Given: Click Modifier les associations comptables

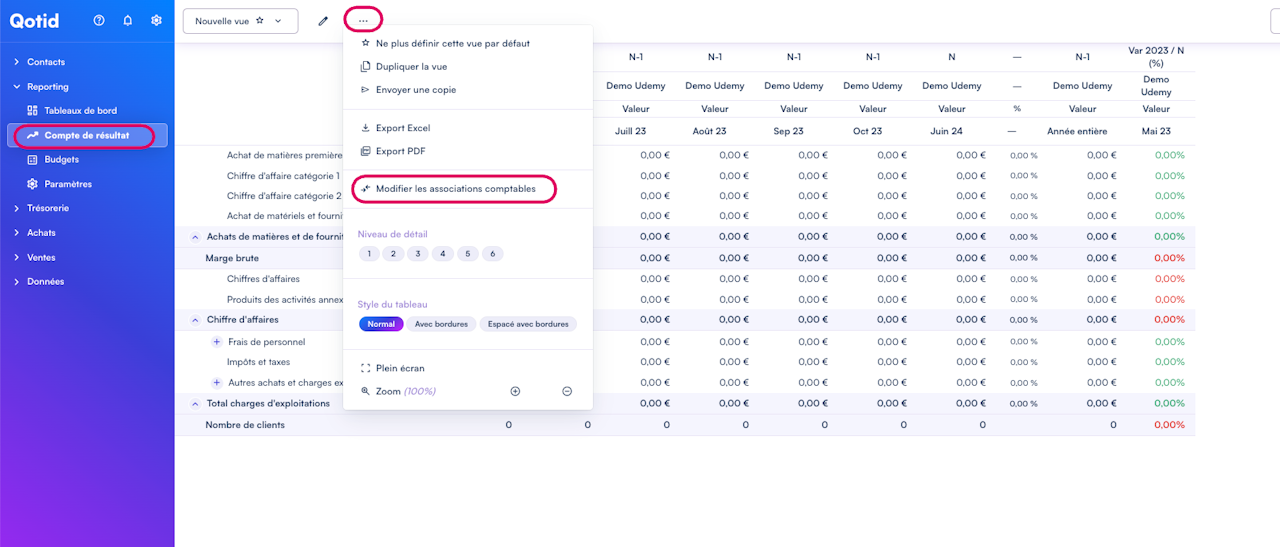Looking at the screenshot, I should click(x=455, y=189).
